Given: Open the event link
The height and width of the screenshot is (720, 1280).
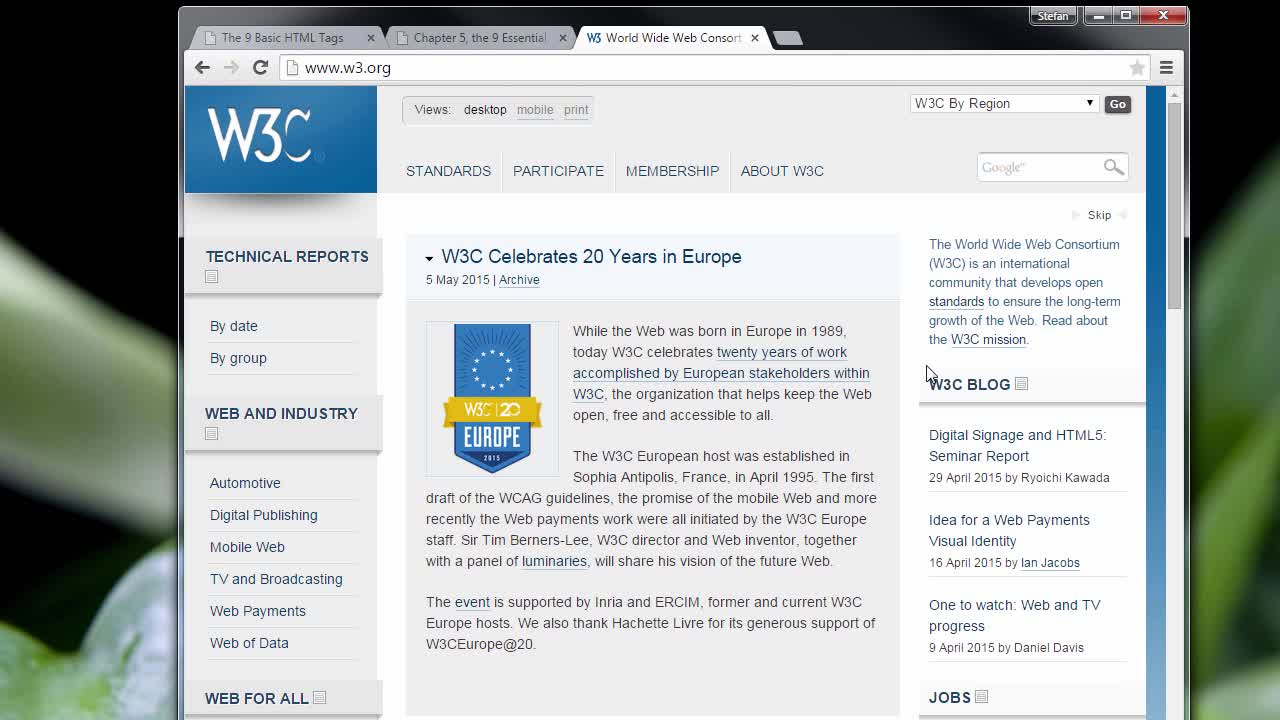Looking at the screenshot, I should [472, 602].
